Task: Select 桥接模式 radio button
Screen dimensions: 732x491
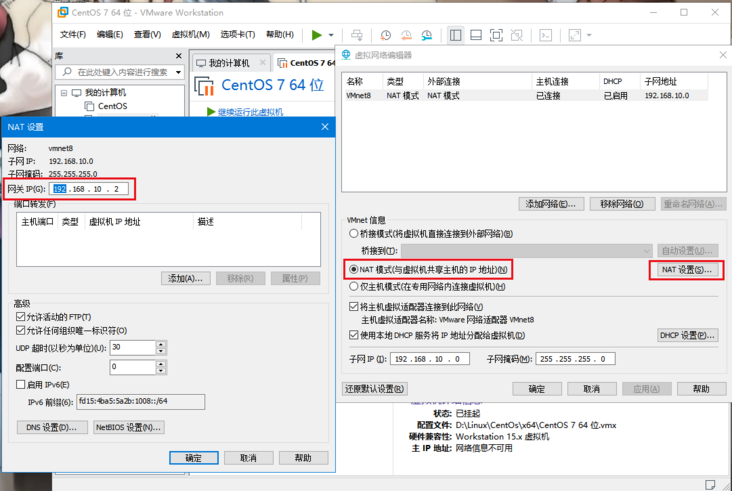Action: coord(353,233)
